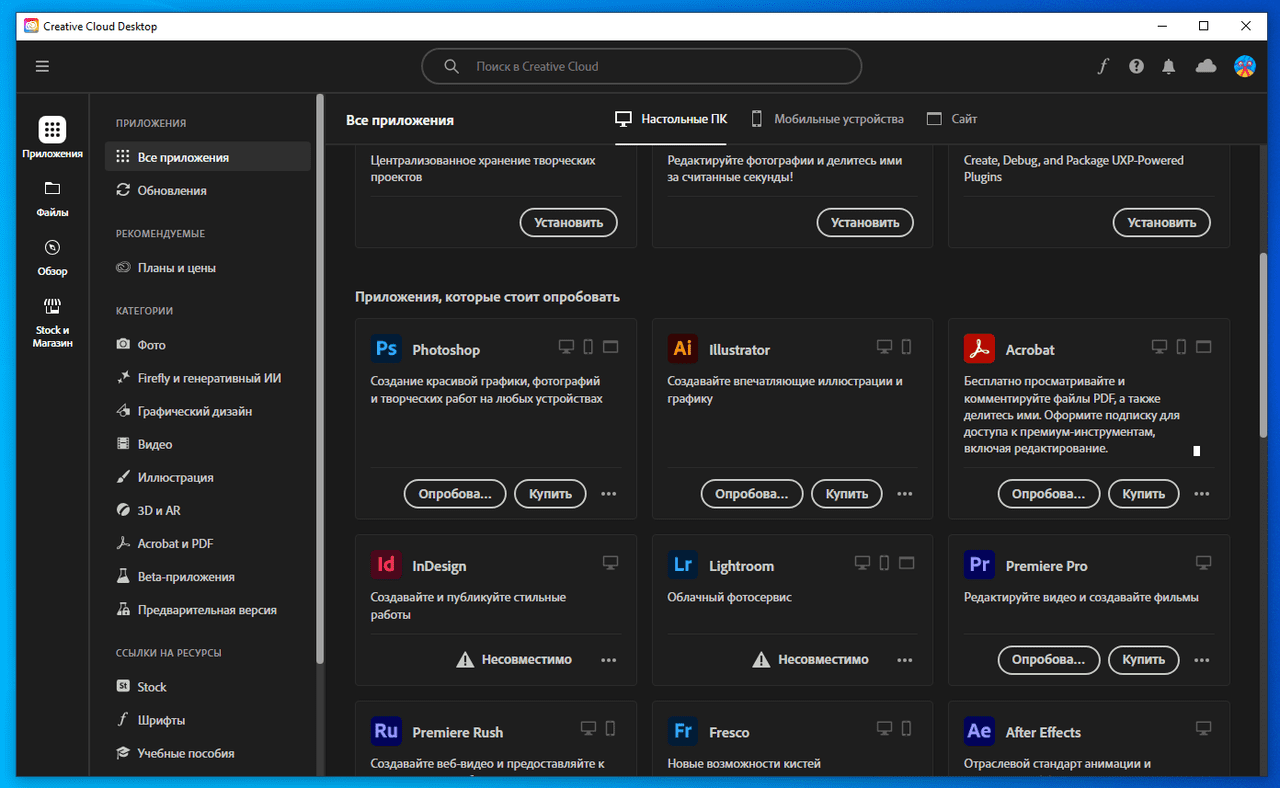Click the Photoshop Ps app icon

(386, 349)
